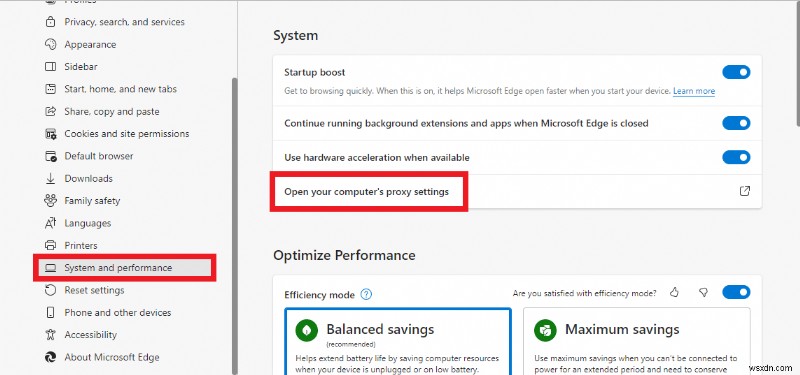800x375 pixels.
Task: Click the Phone and other devices icon
Action: pos(51,312)
